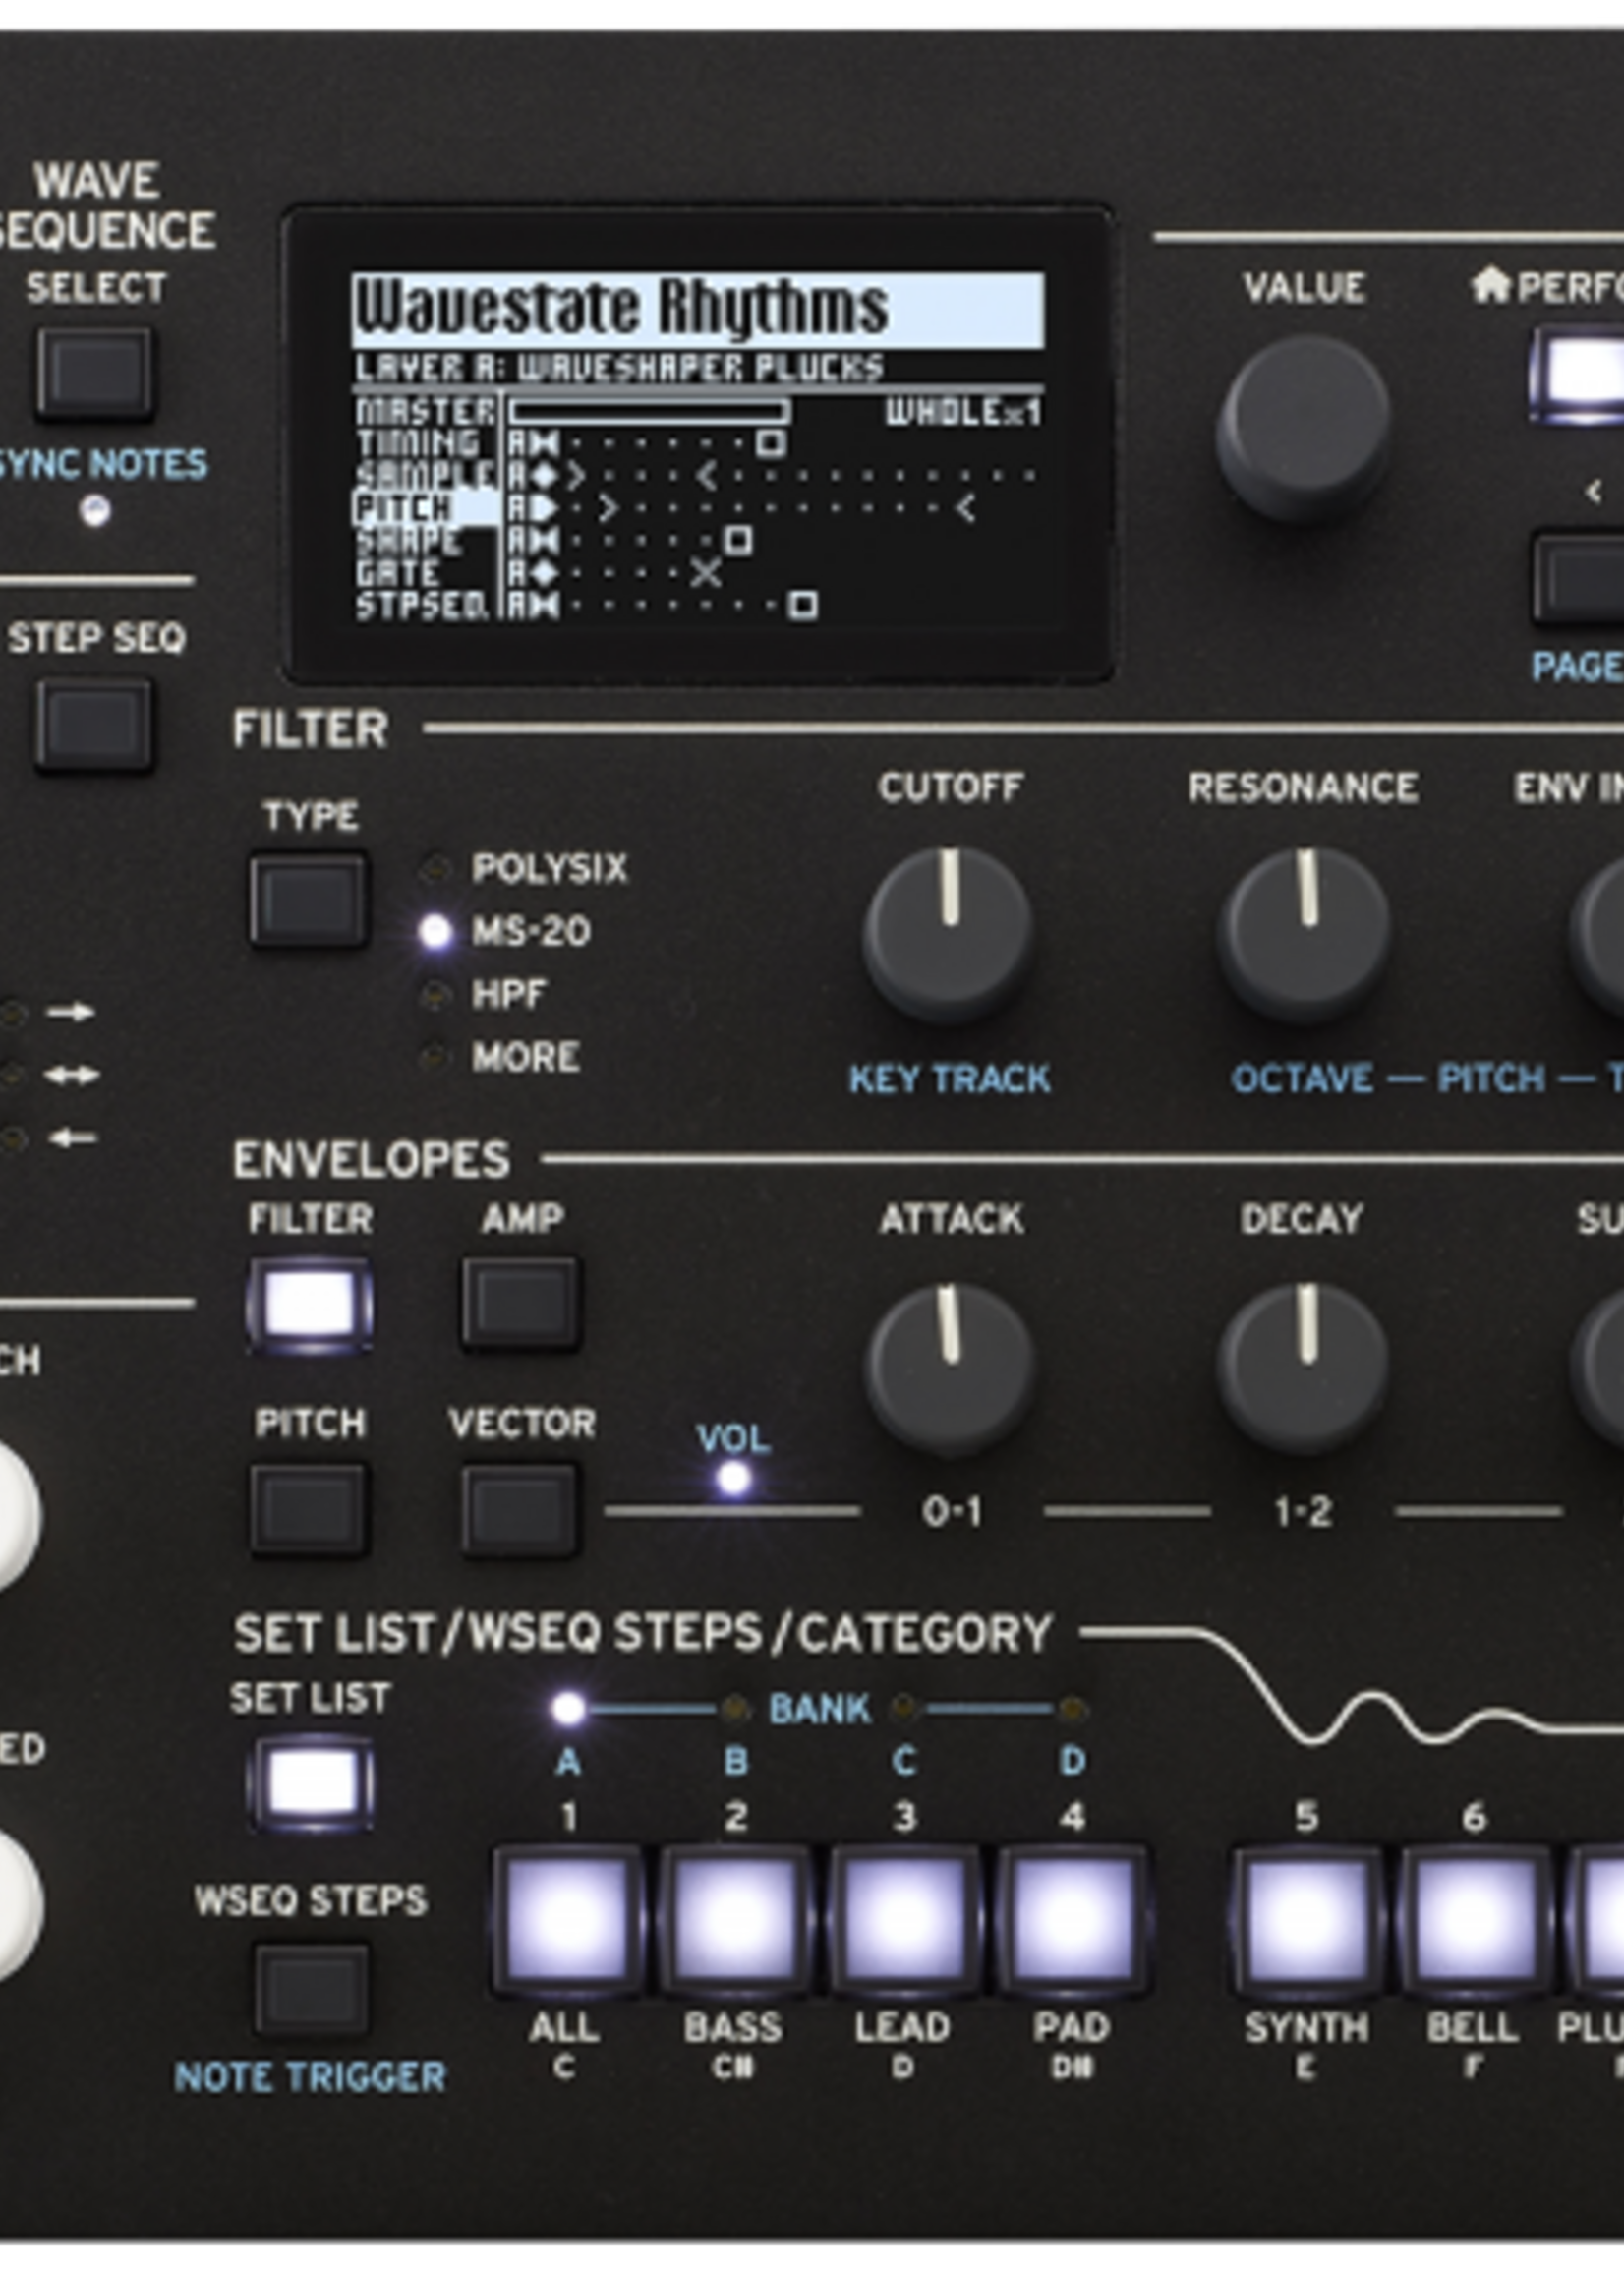The width and height of the screenshot is (1624, 2274).
Task: Push the STEP SEQ button
Action: 94,724
